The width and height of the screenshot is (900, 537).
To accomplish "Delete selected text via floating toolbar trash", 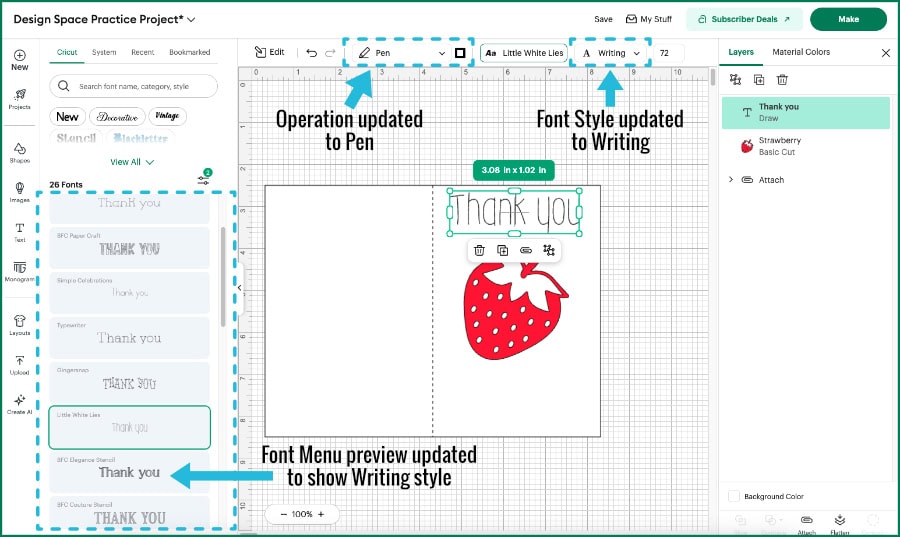I will point(479,250).
